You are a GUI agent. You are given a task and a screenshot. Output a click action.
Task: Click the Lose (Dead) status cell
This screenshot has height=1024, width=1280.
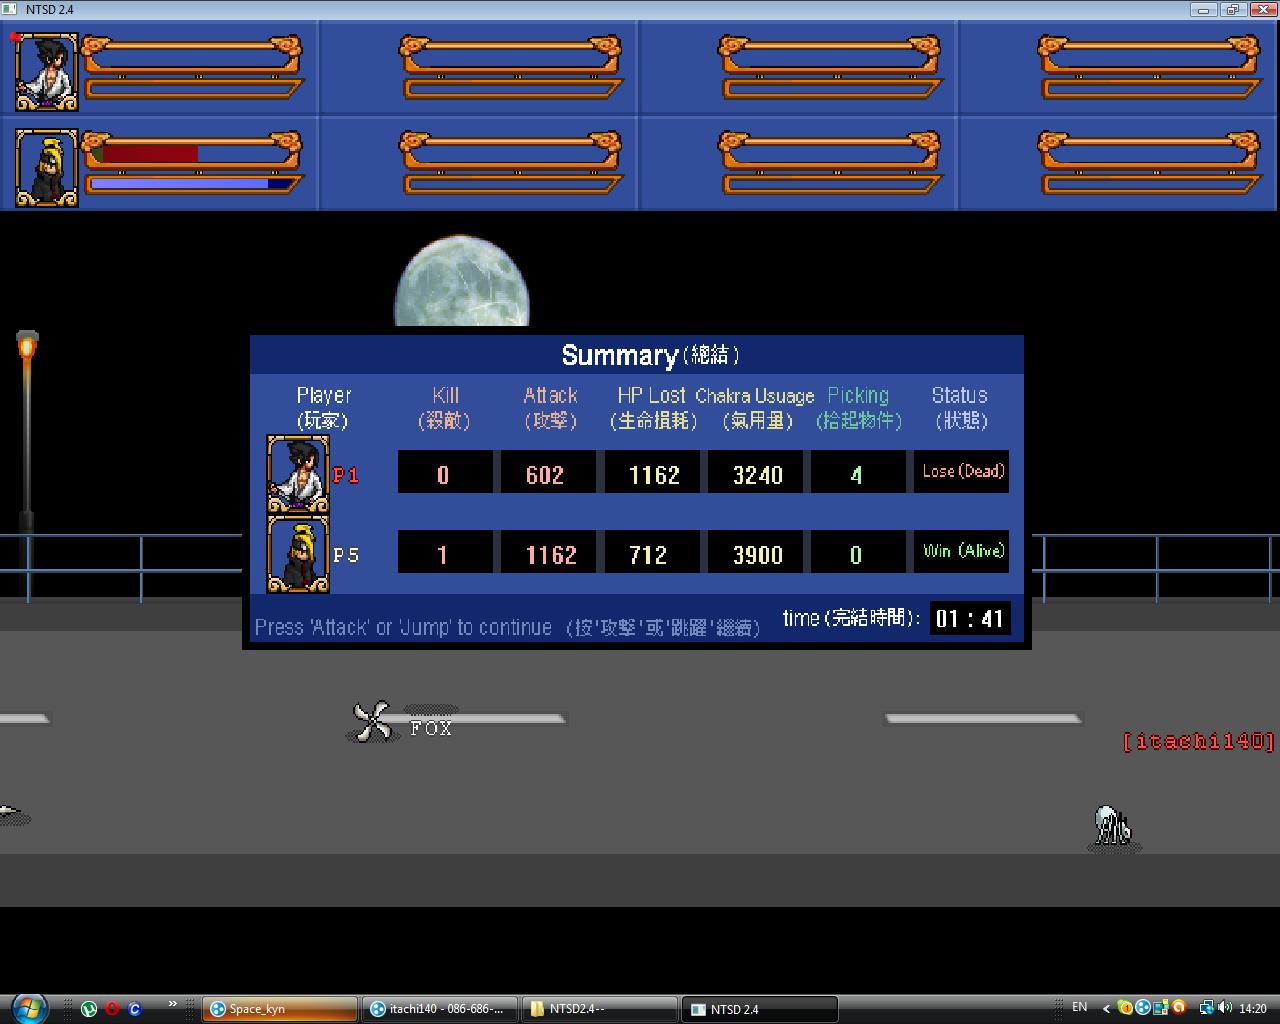click(962, 472)
